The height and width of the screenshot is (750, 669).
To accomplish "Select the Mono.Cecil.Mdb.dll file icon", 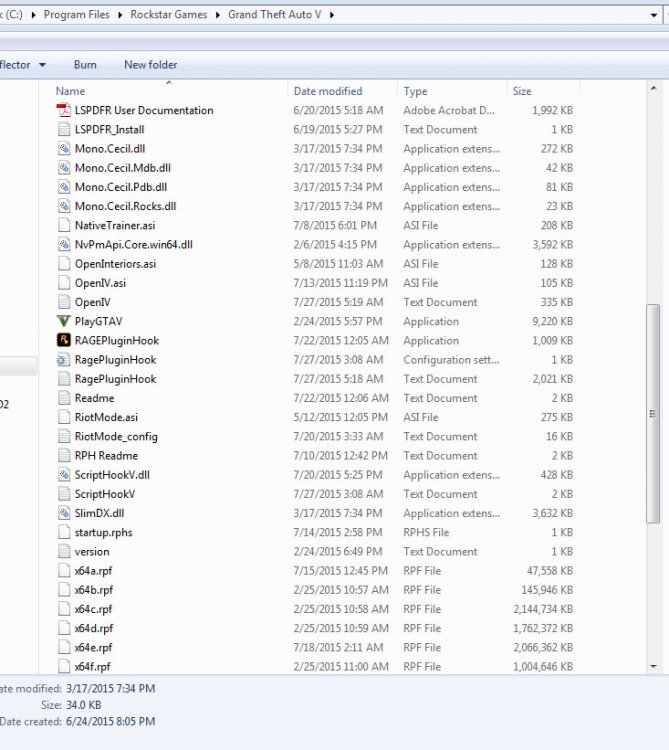I will tap(64, 168).
